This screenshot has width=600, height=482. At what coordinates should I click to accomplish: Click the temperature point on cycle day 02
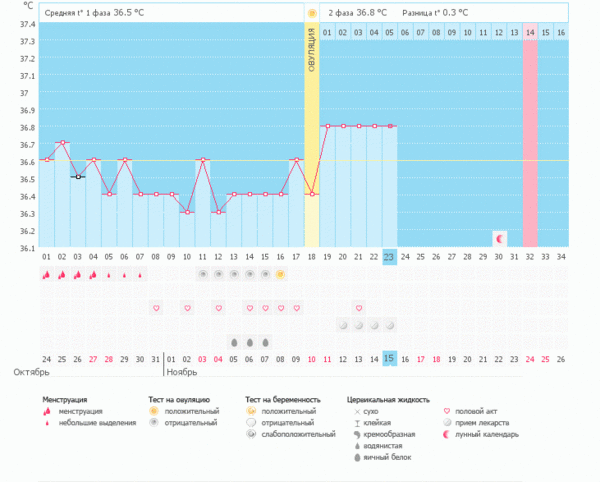click(x=63, y=143)
